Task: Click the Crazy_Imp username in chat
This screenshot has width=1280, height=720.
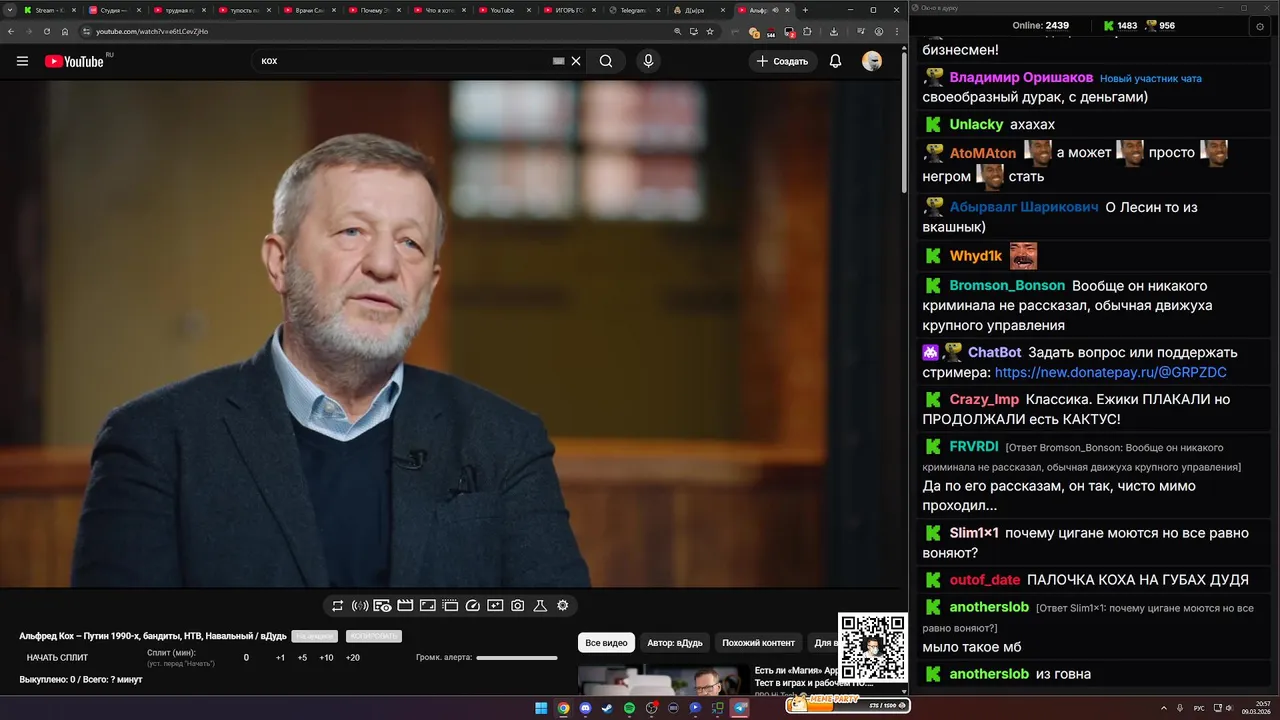Action: click(x=984, y=399)
